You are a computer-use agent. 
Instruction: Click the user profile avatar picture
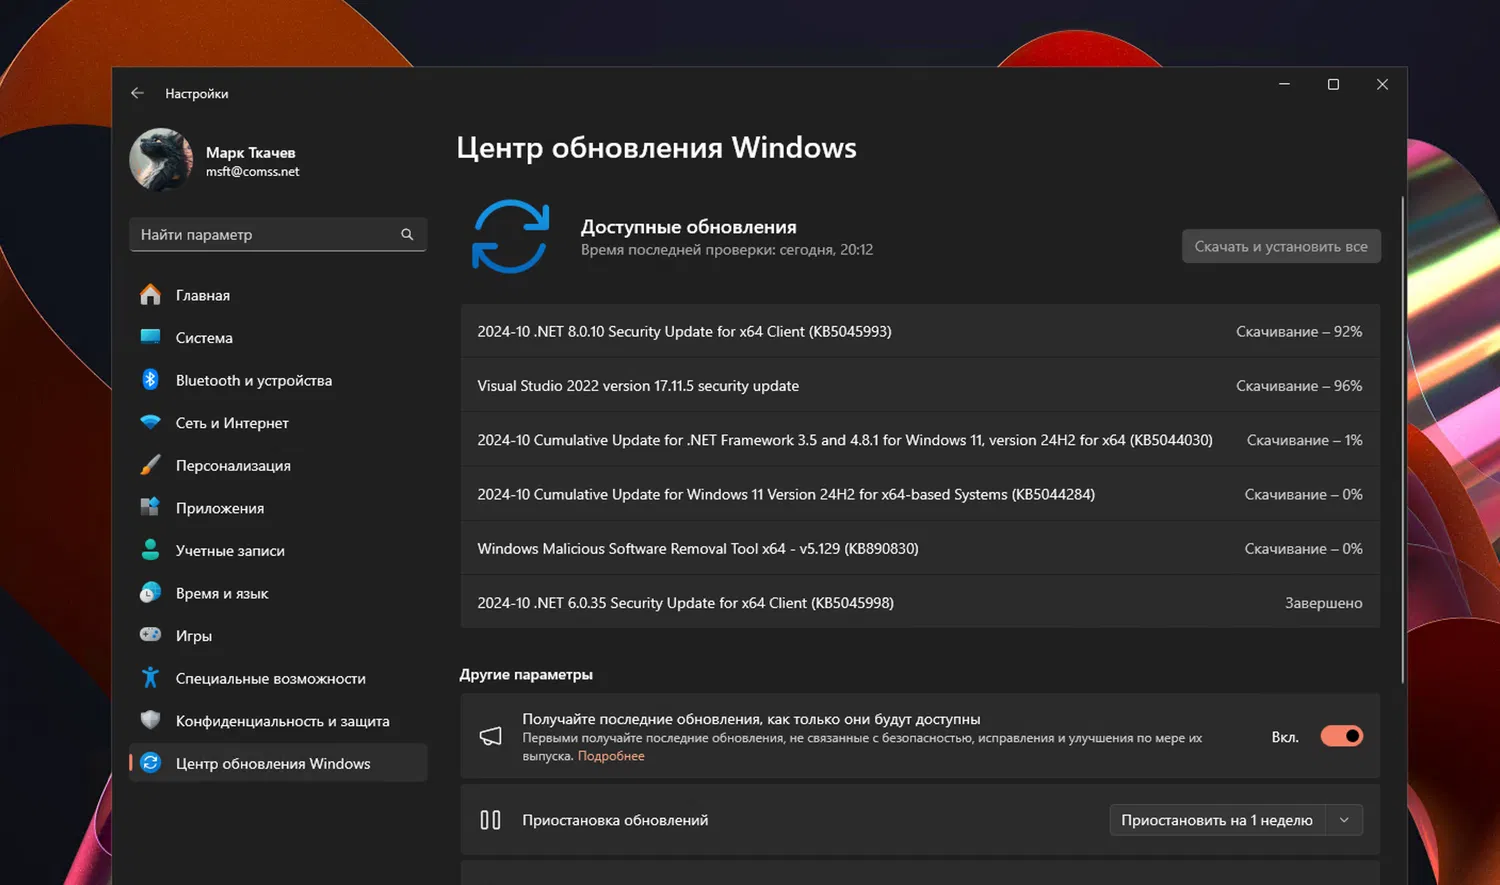pyautogui.click(x=161, y=160)
